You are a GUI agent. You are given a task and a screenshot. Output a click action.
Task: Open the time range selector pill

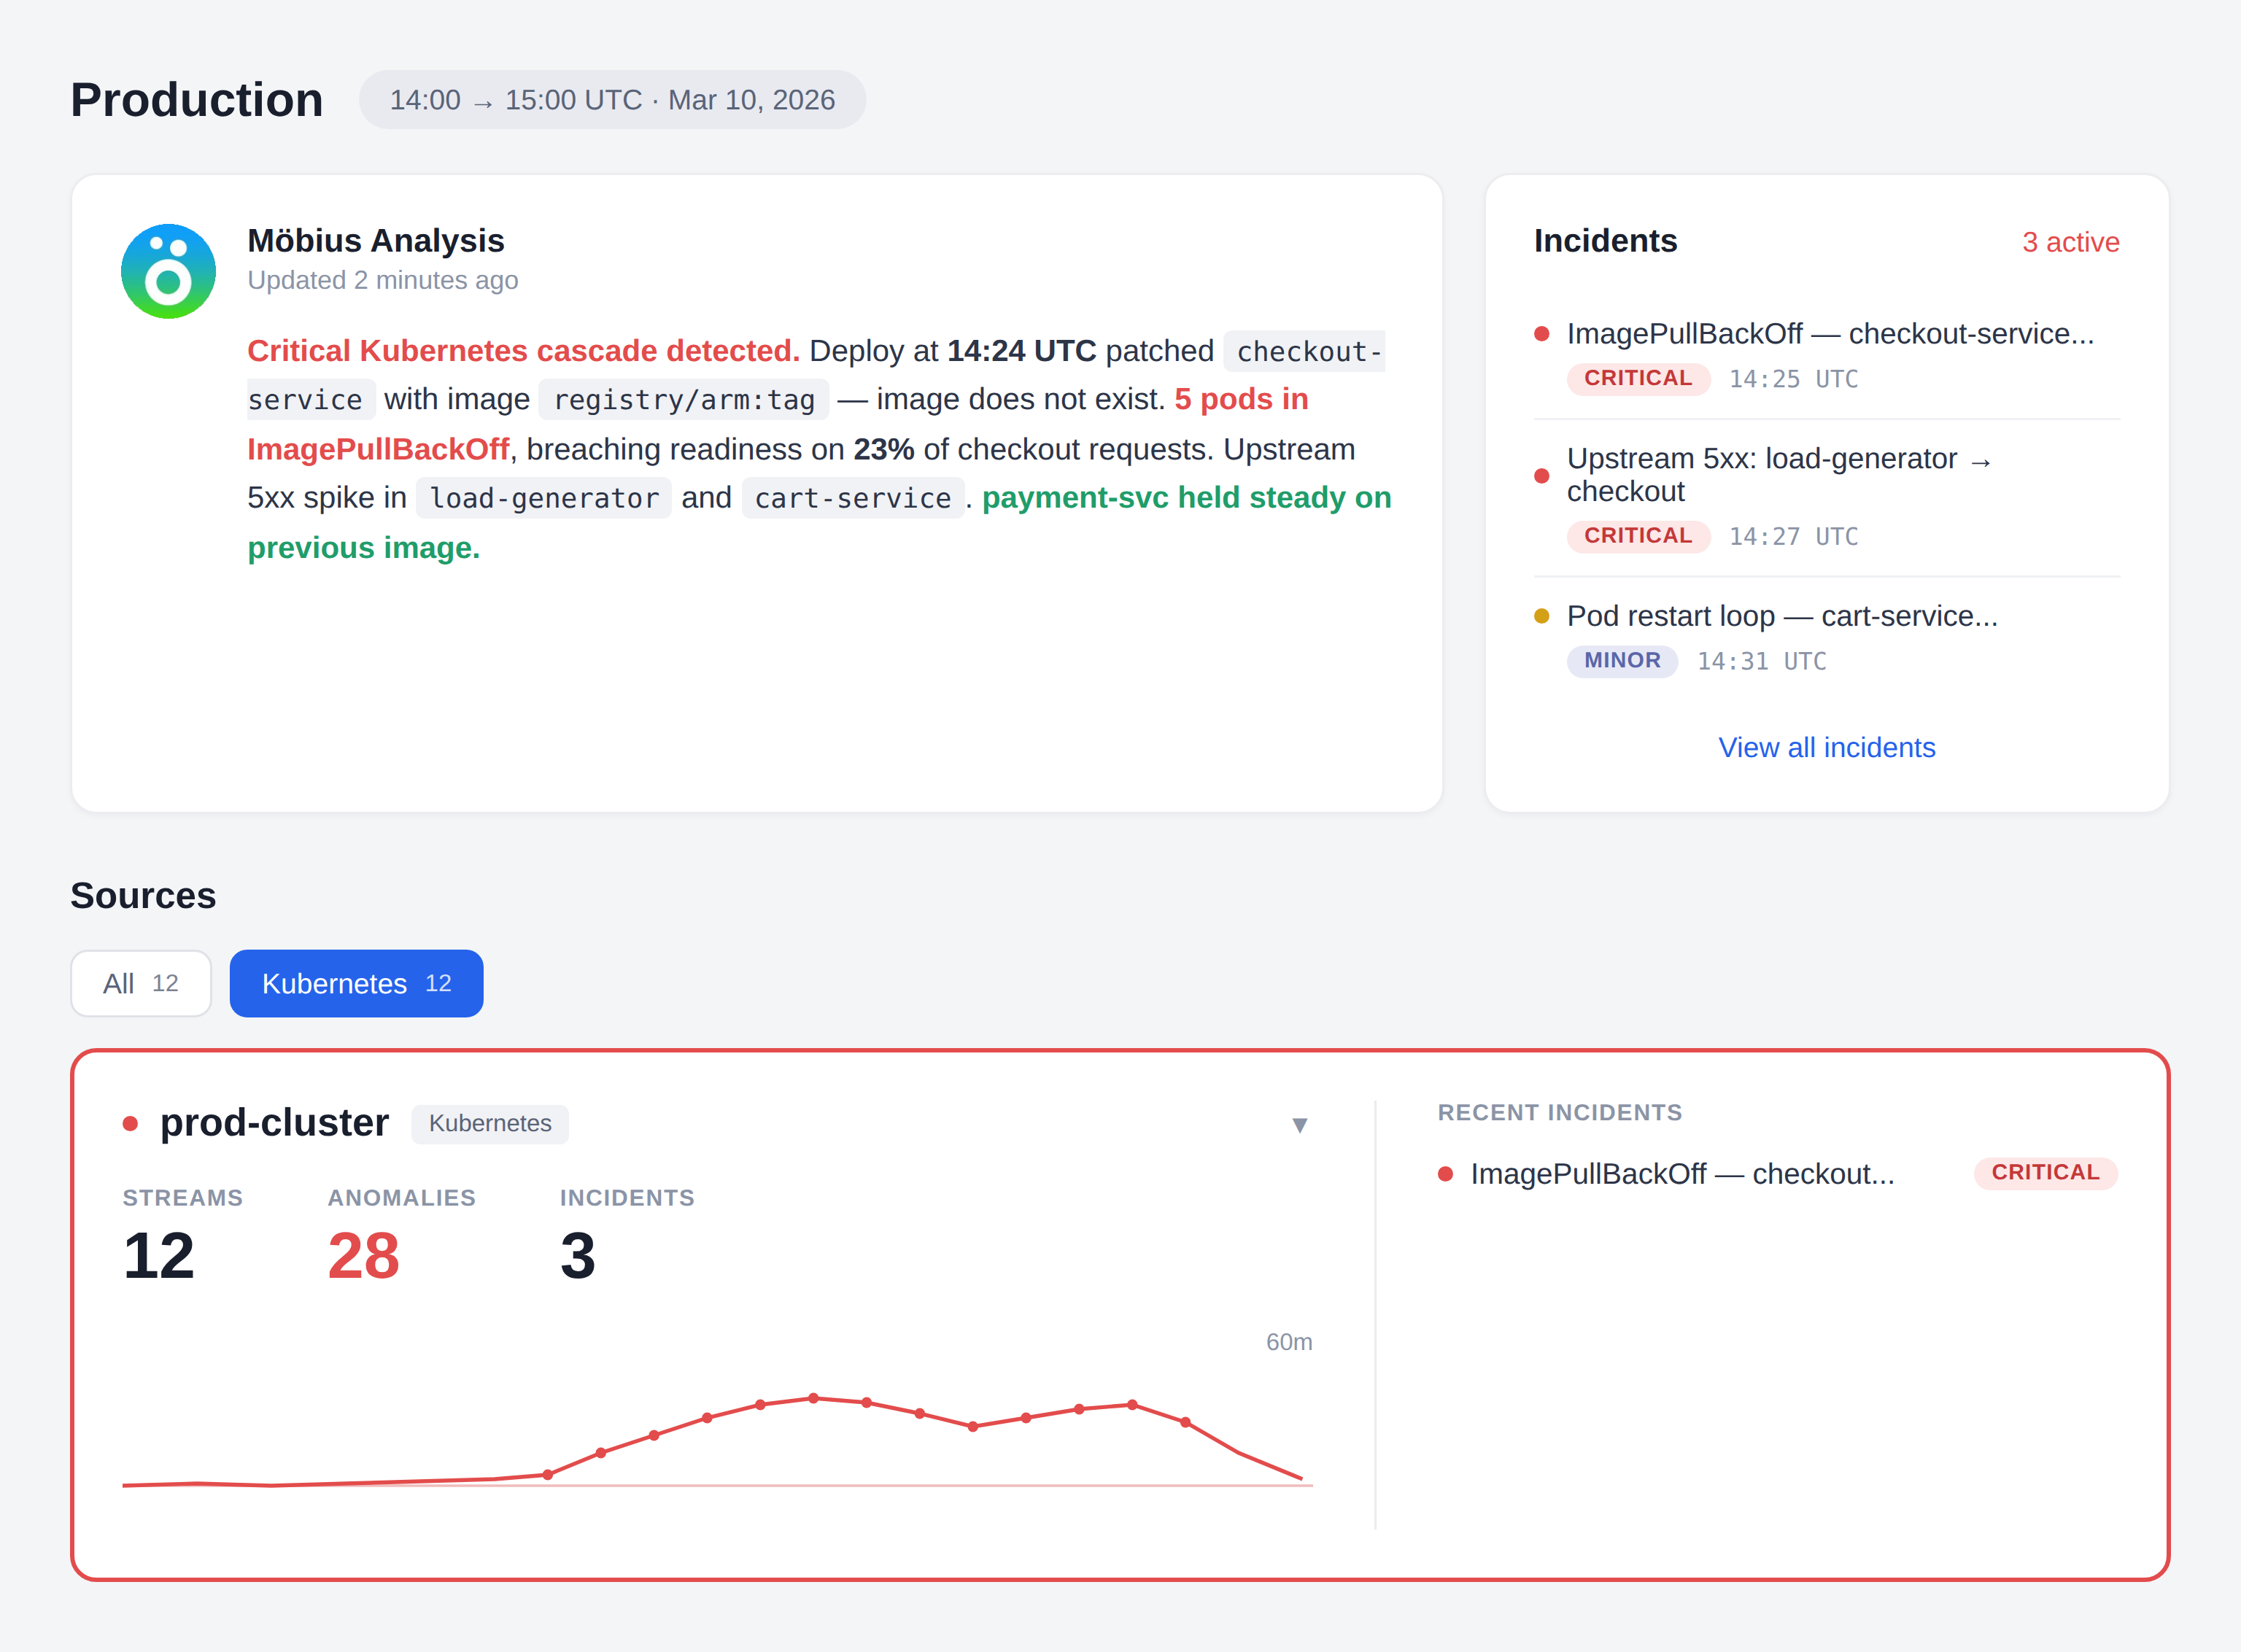point(612,100)
